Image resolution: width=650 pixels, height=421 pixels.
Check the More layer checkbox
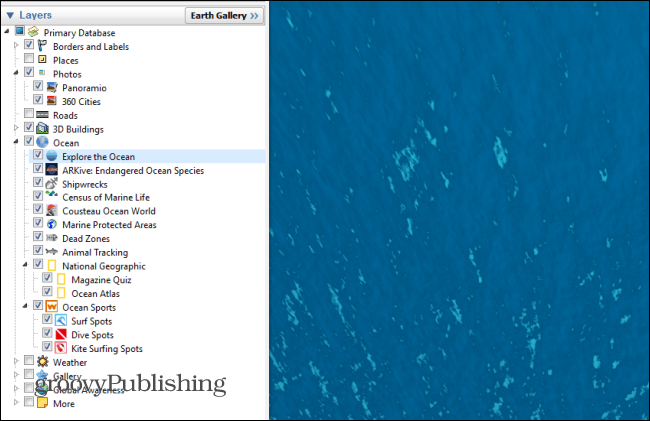pyautogui.click(x=29, y=401)
